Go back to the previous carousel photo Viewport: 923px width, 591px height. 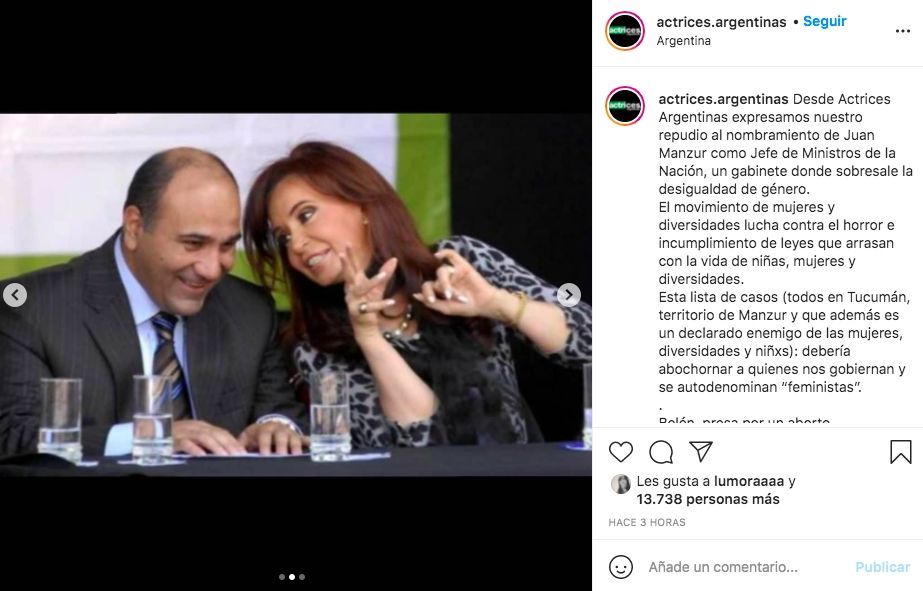[15, 295]
